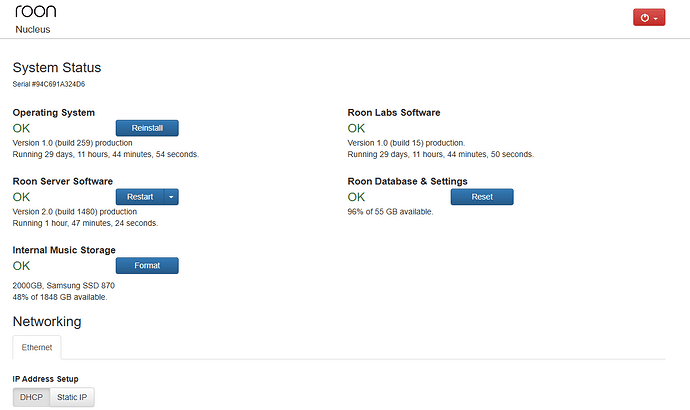This screenshot has width=690, height=410.
Task: Open the red power menu button
Action: click(649, 18)
